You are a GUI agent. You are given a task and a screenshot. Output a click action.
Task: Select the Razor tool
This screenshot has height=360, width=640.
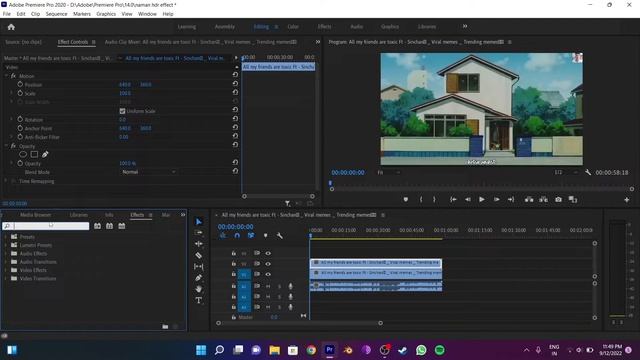(x=199, y=256)
